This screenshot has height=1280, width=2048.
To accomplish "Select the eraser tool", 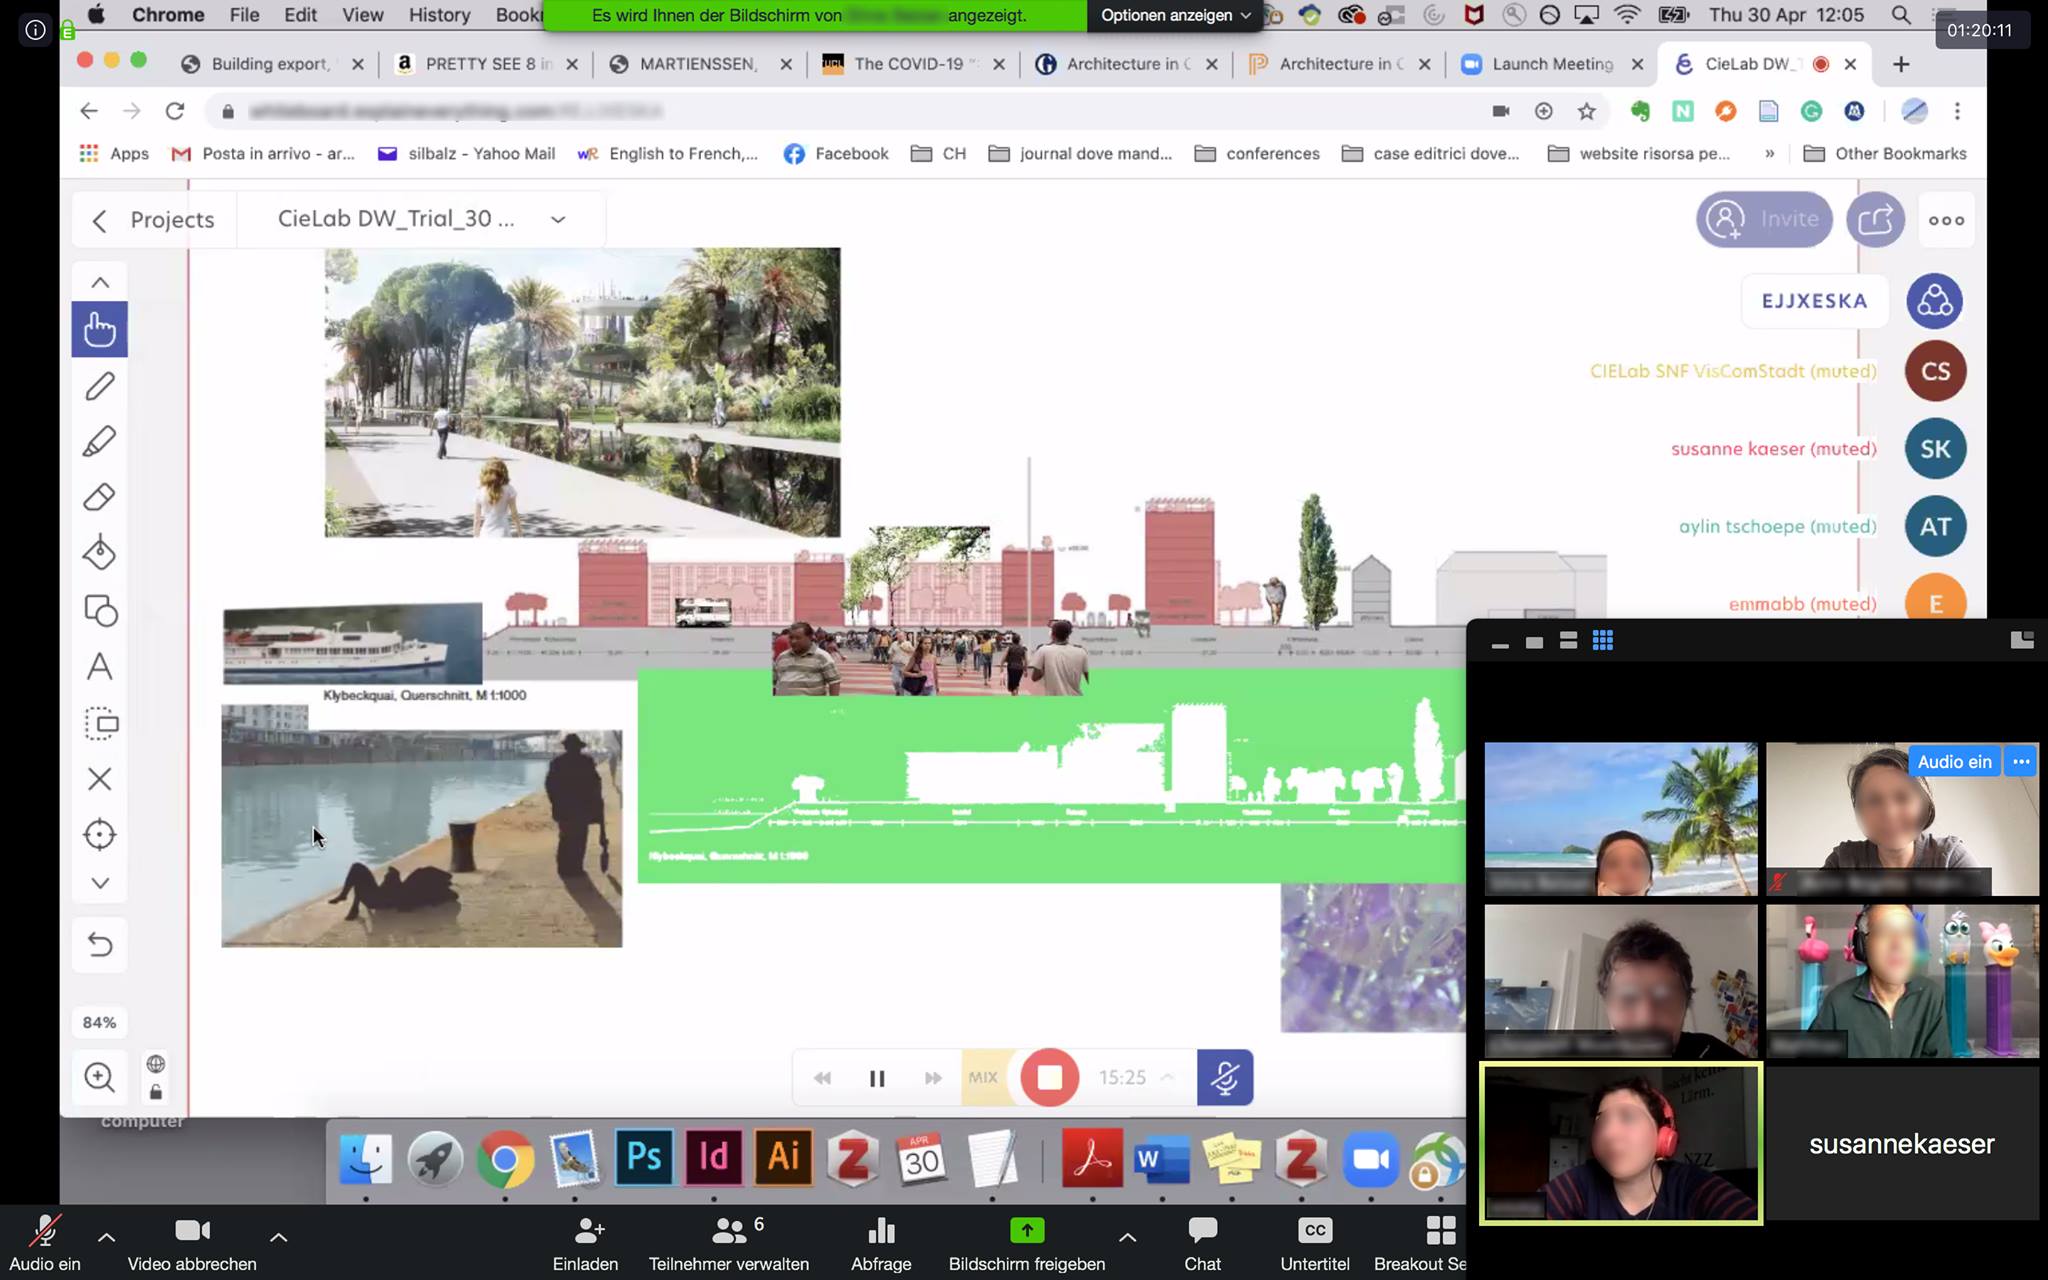I will point(99,497).
